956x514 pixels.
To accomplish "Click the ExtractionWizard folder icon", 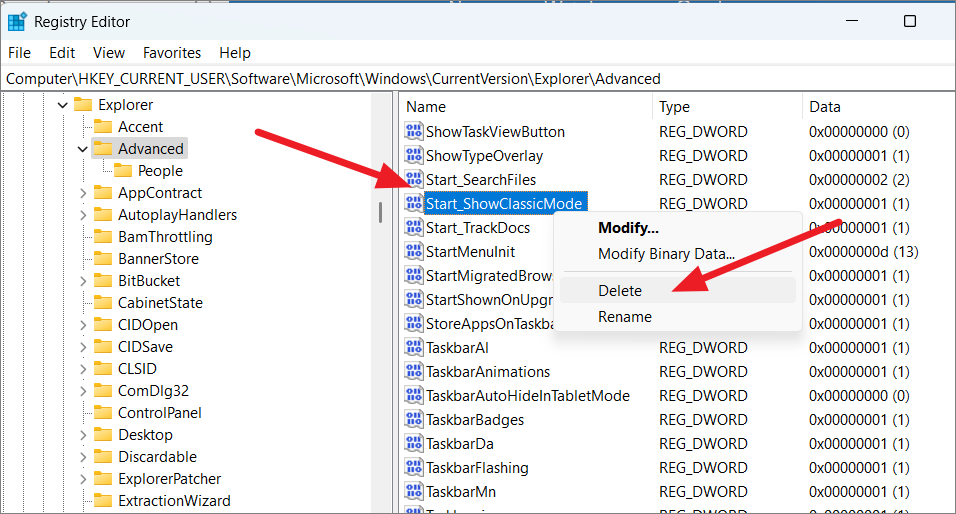I will click(x=103, y=501).
